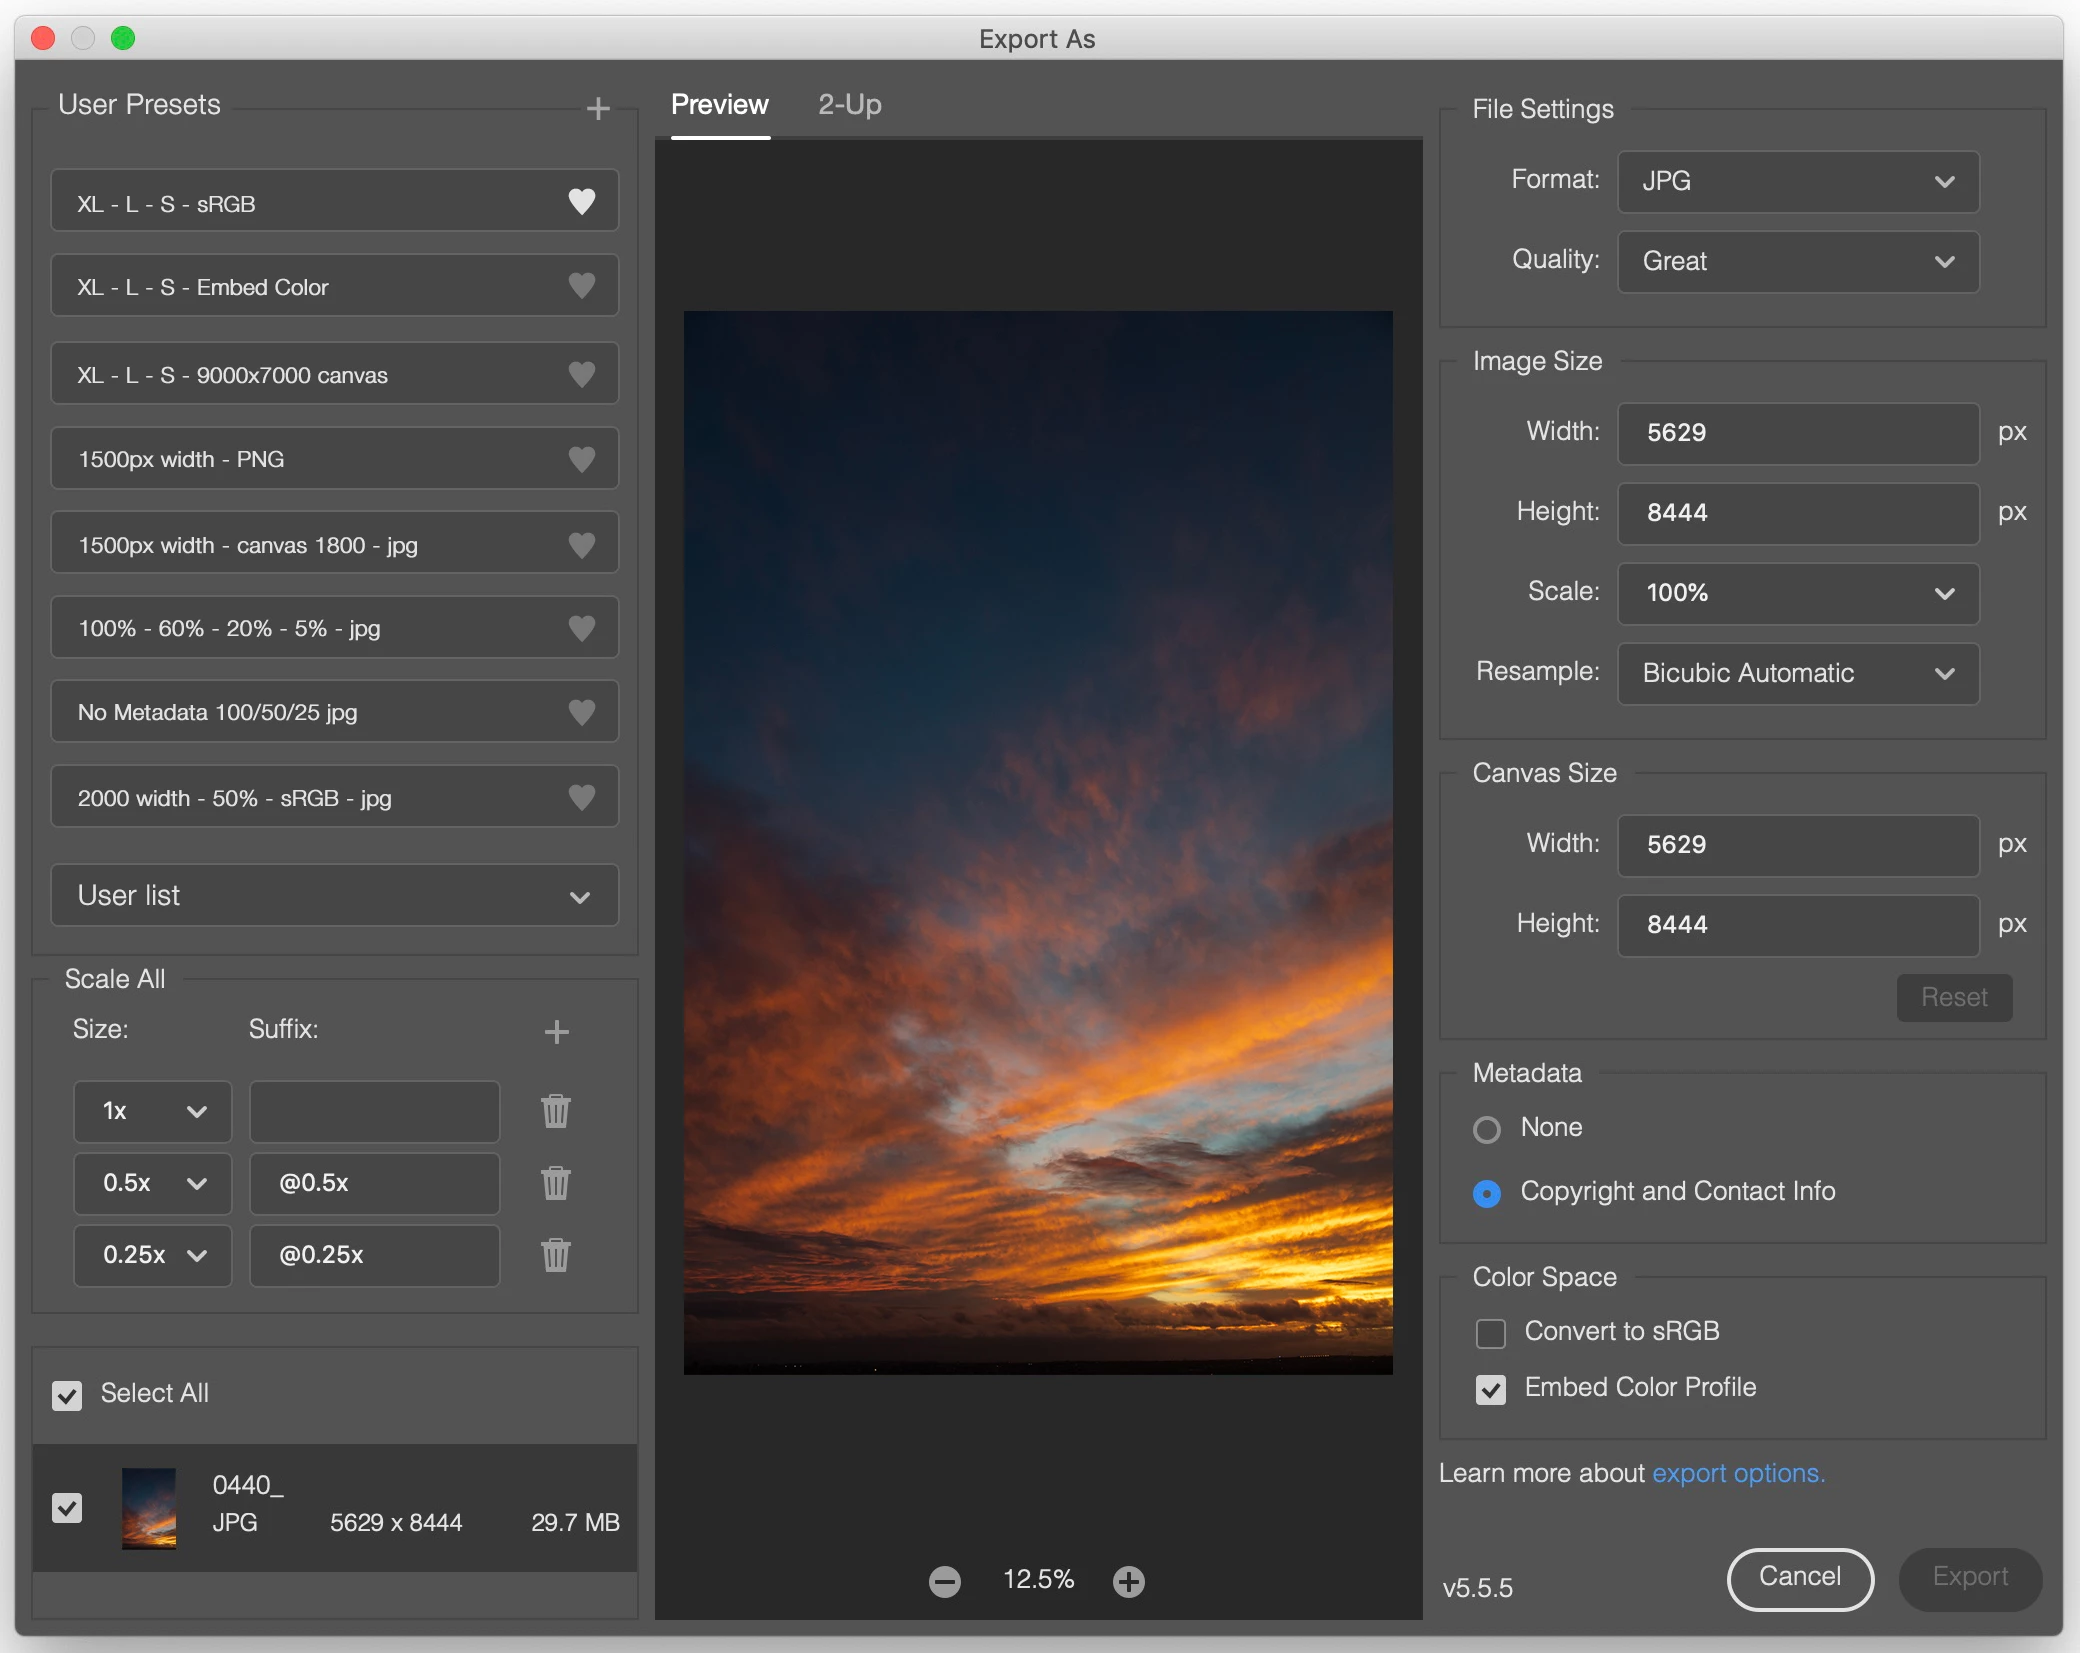Viewport: 2080px width, 1653px height.
Task: Enable Convert to sRGB
Action: click(1490, 1333)
